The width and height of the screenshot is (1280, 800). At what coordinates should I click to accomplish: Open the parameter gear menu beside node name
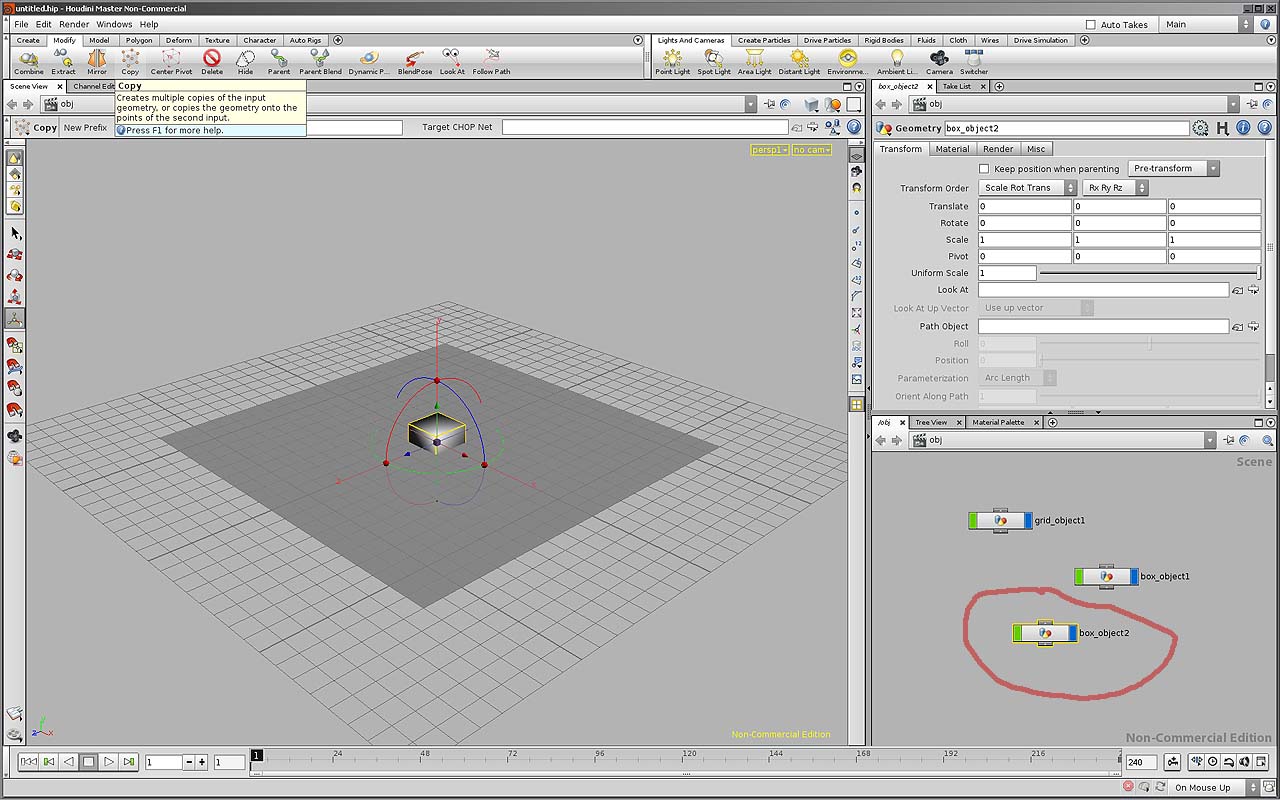[1201, 128]
